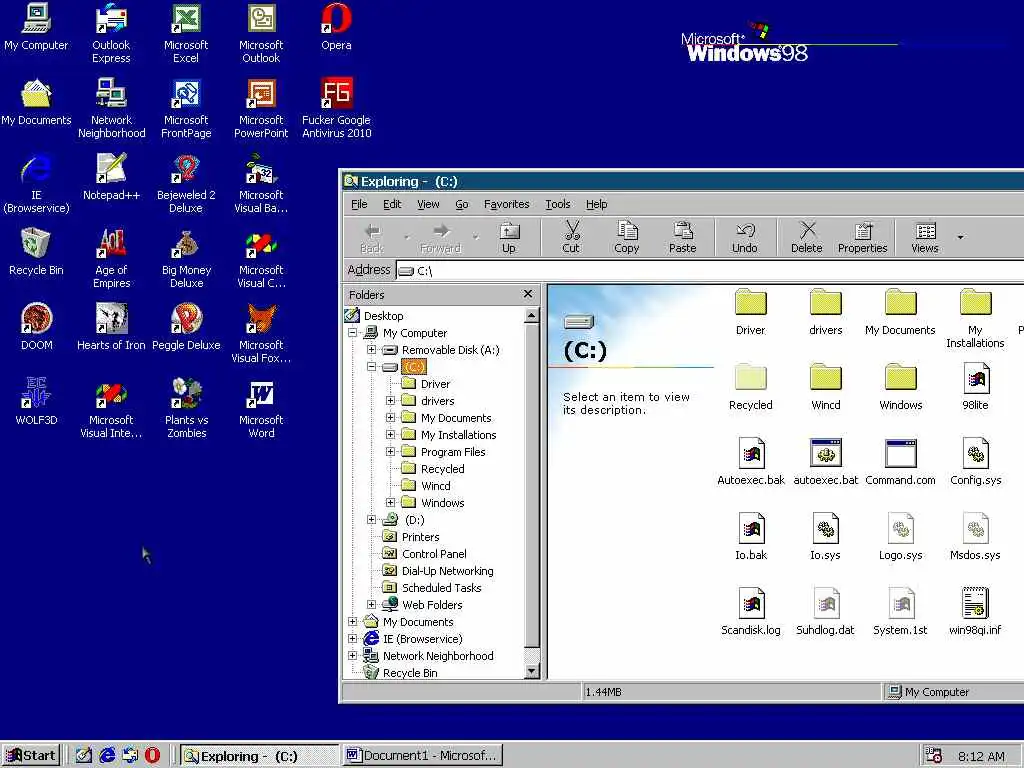This screenshot has height=768, width=1024.
Task: Click the Undo toolbar button
Action: pos(744,237)
